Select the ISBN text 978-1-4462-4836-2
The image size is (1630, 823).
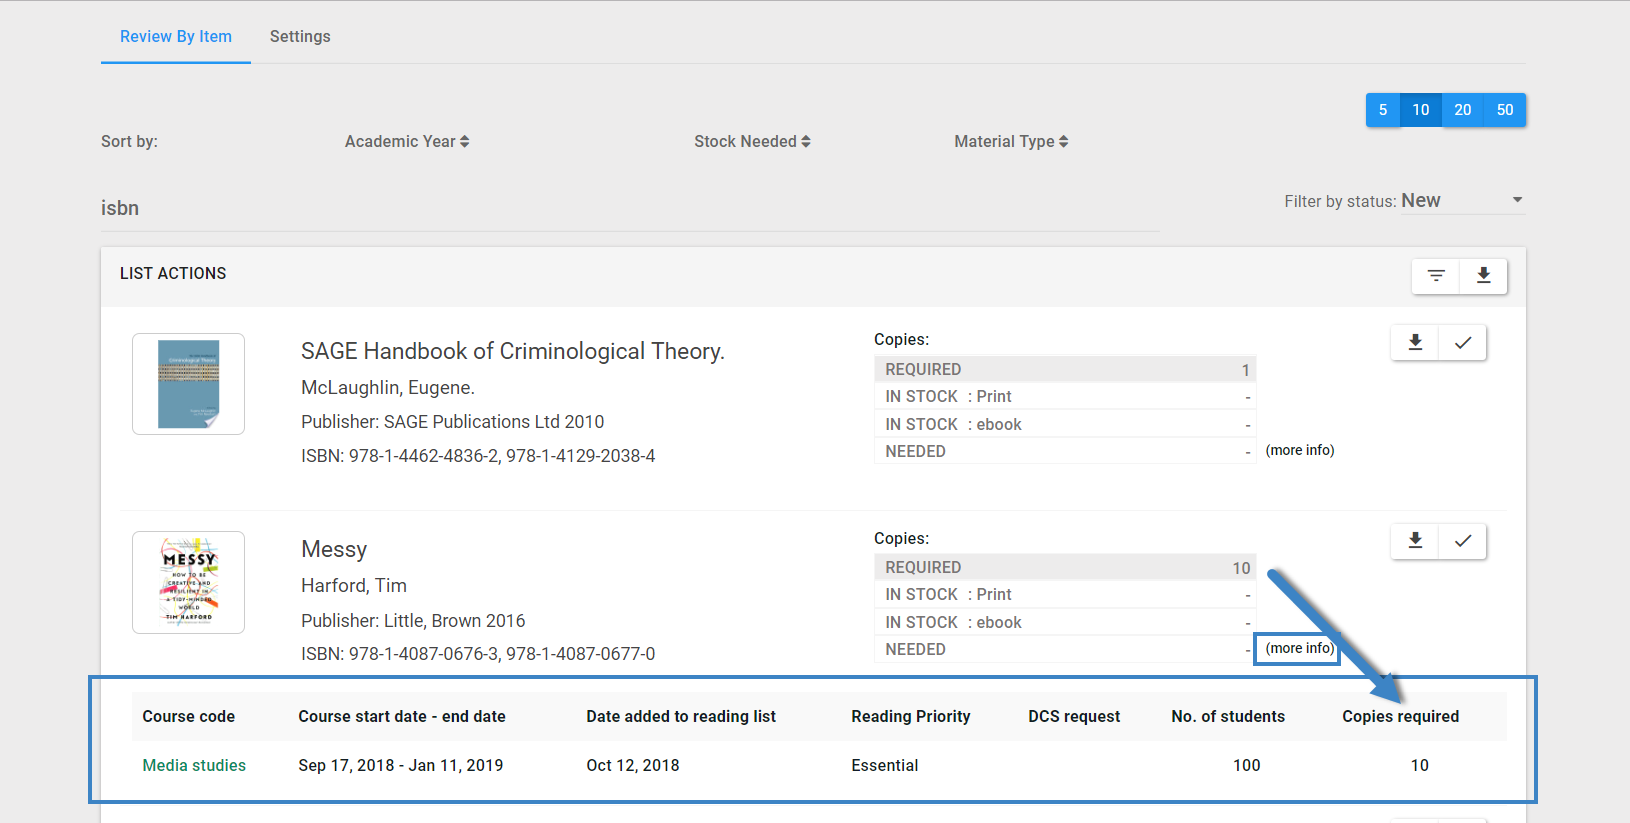pyautogui.click(x=423, y=456)
